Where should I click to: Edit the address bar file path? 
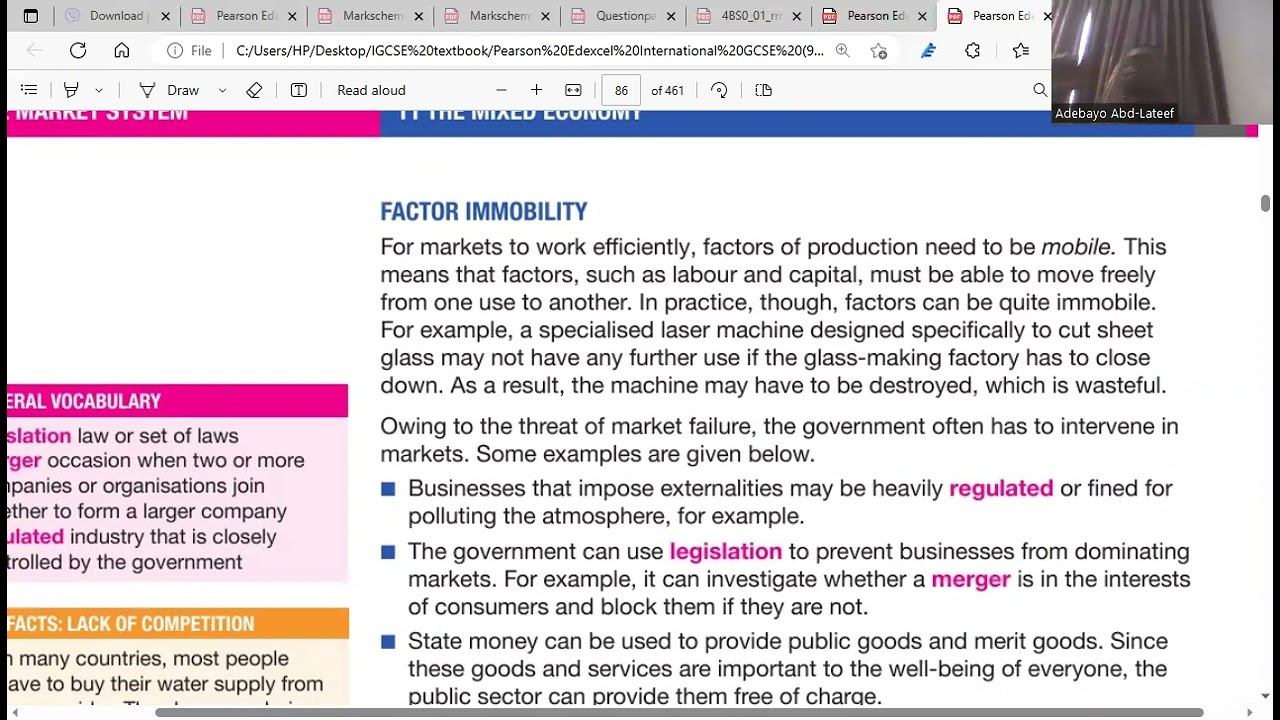pos(530,51)
